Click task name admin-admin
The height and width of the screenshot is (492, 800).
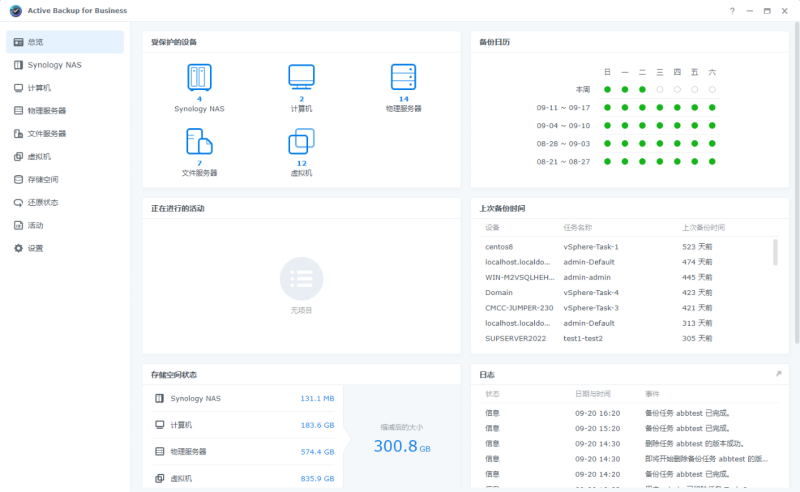point(587,277)
